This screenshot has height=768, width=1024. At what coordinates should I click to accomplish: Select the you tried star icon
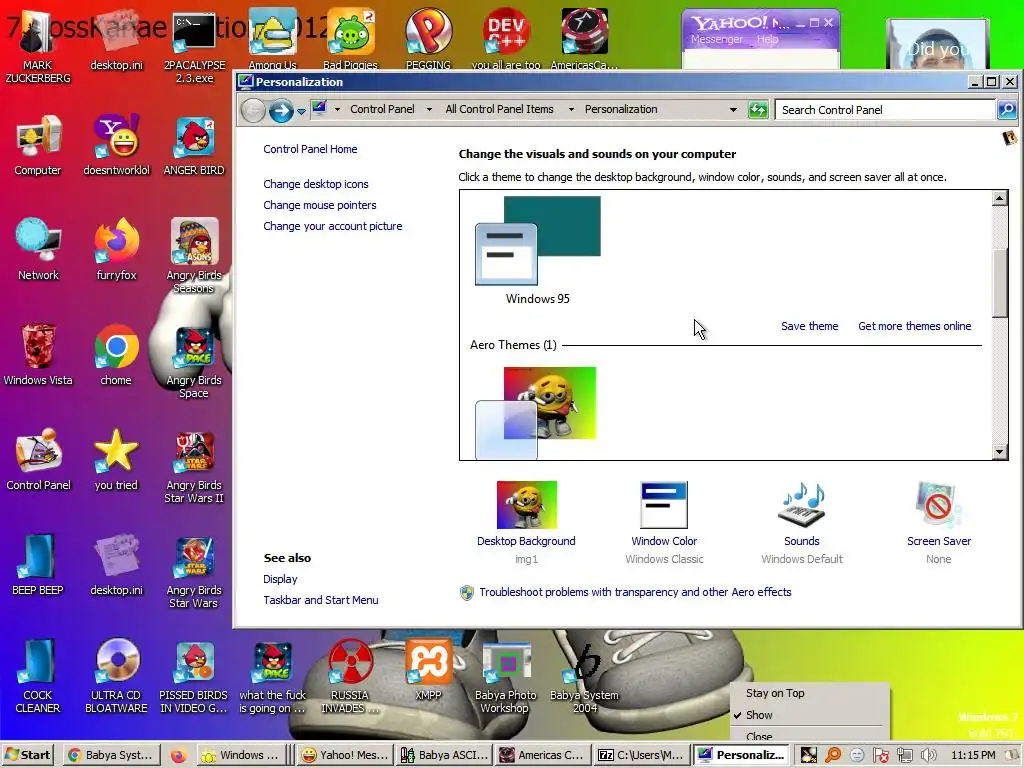tap(116, 460)
